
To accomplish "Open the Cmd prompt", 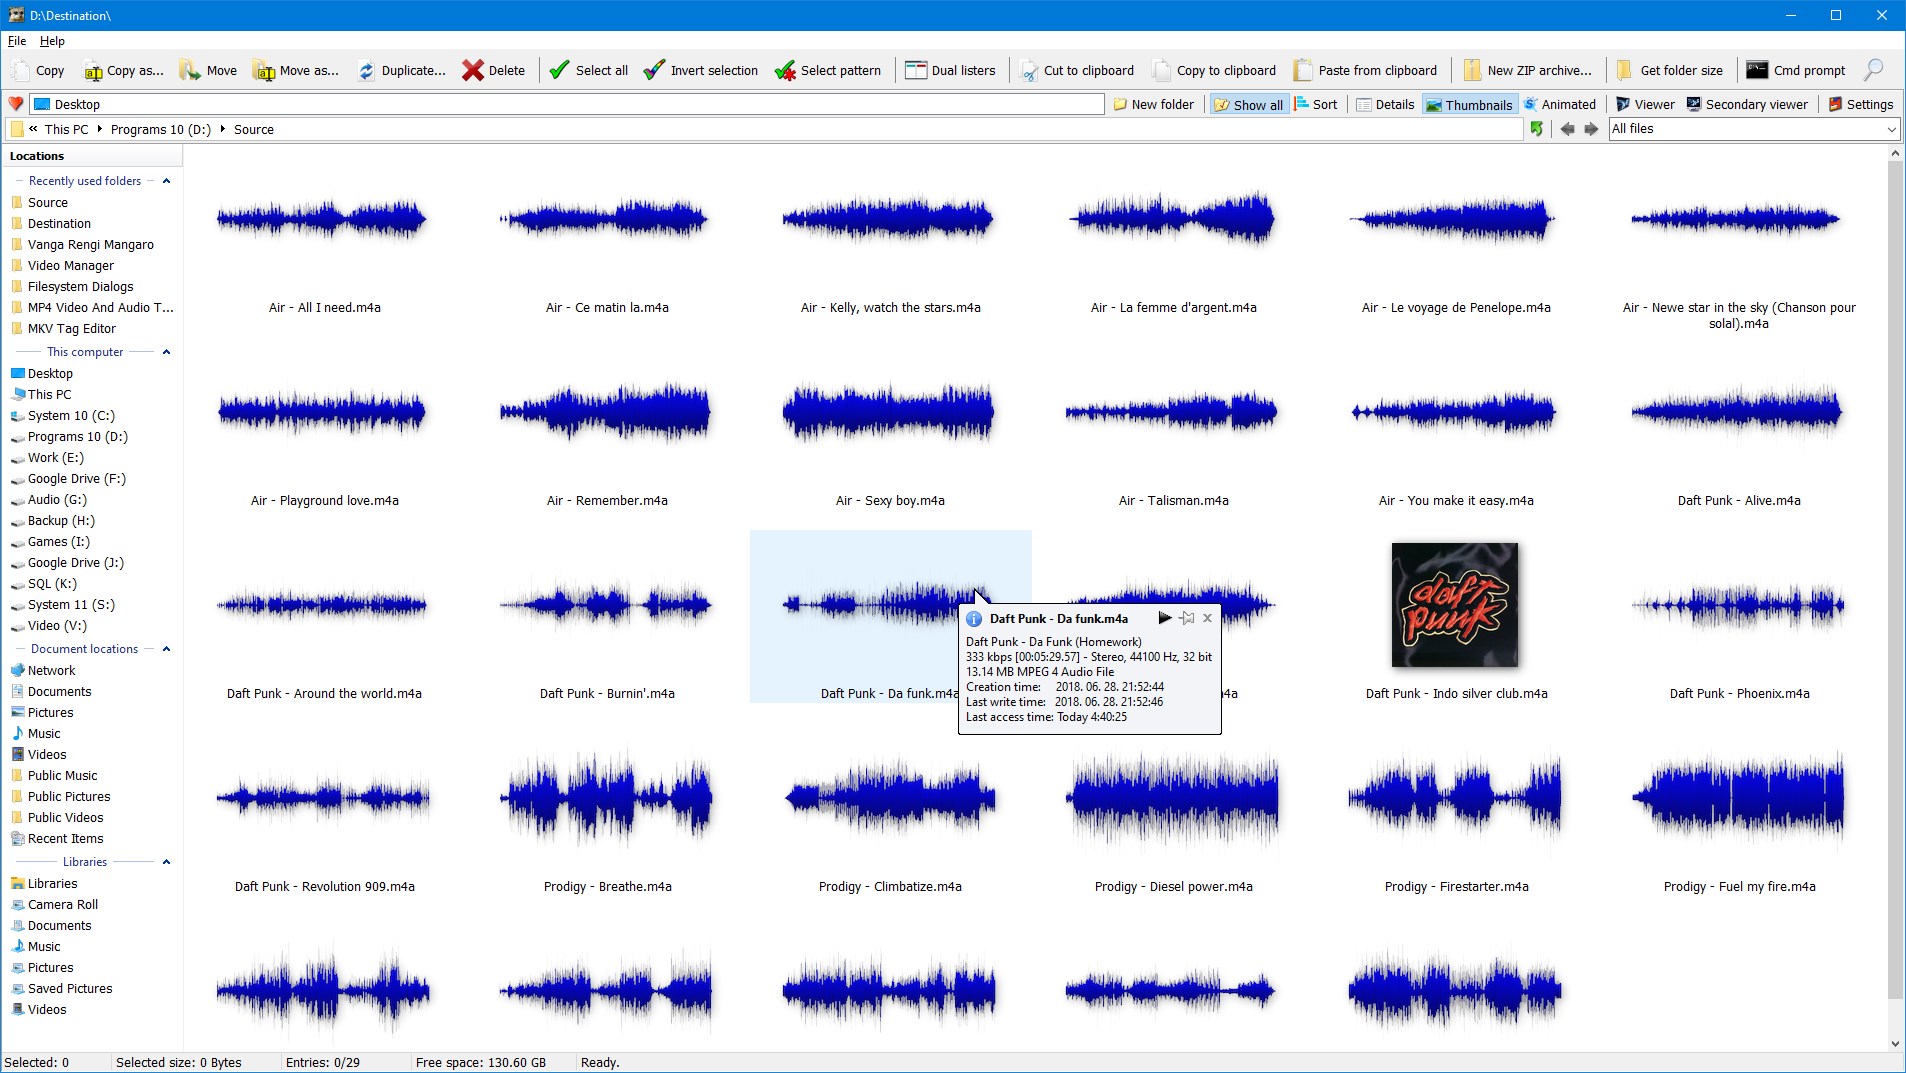I will [x=1796, y=70].
